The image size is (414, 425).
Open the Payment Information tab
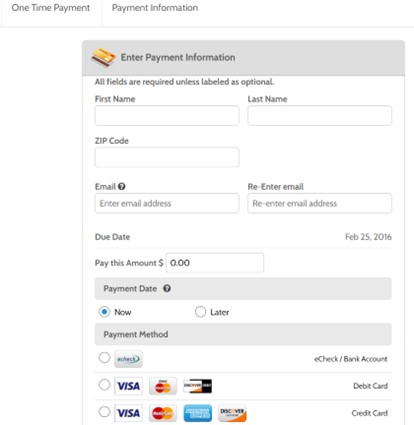click(155, 8)
